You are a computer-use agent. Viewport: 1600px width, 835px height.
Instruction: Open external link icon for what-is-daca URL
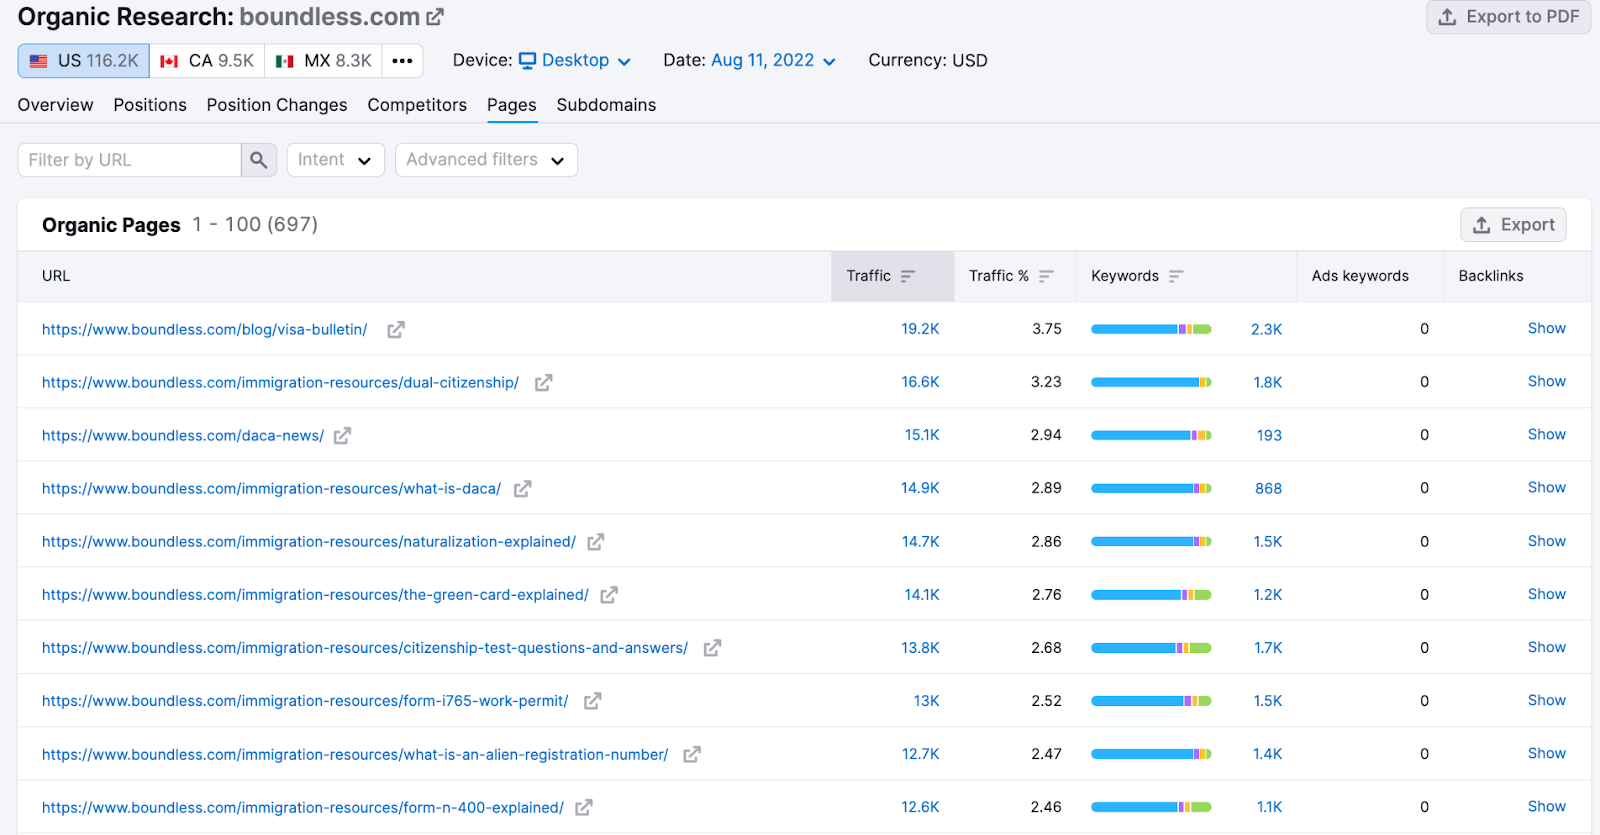pyautogui.click(x=522, y=489)
